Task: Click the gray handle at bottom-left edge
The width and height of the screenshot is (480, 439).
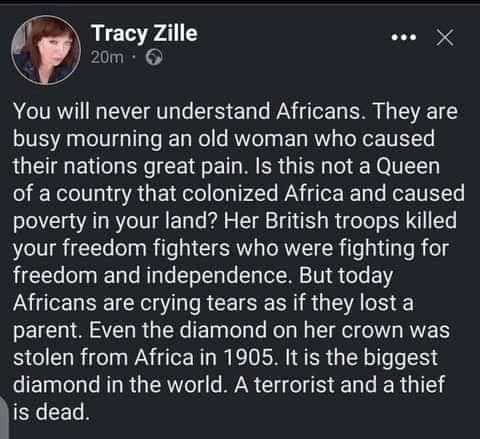Action: click(4, 418)
